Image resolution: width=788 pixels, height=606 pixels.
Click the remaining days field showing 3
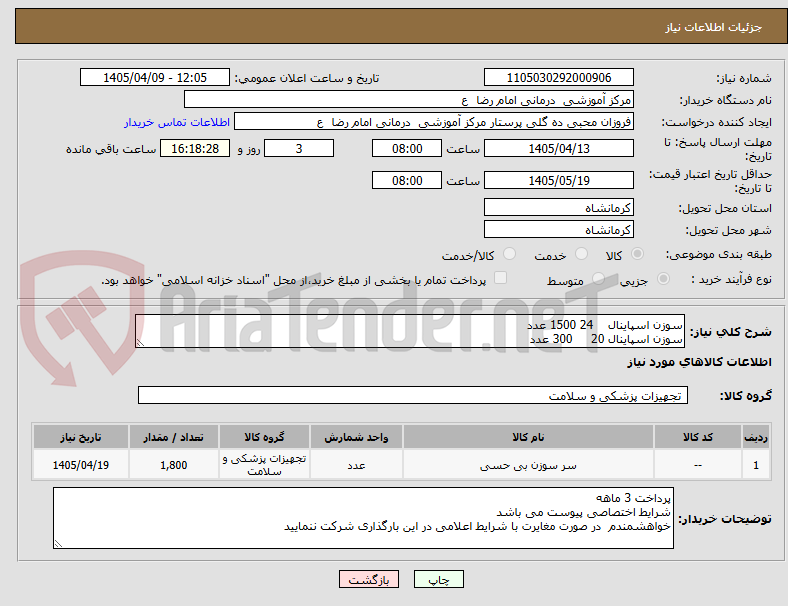(299, 148)
